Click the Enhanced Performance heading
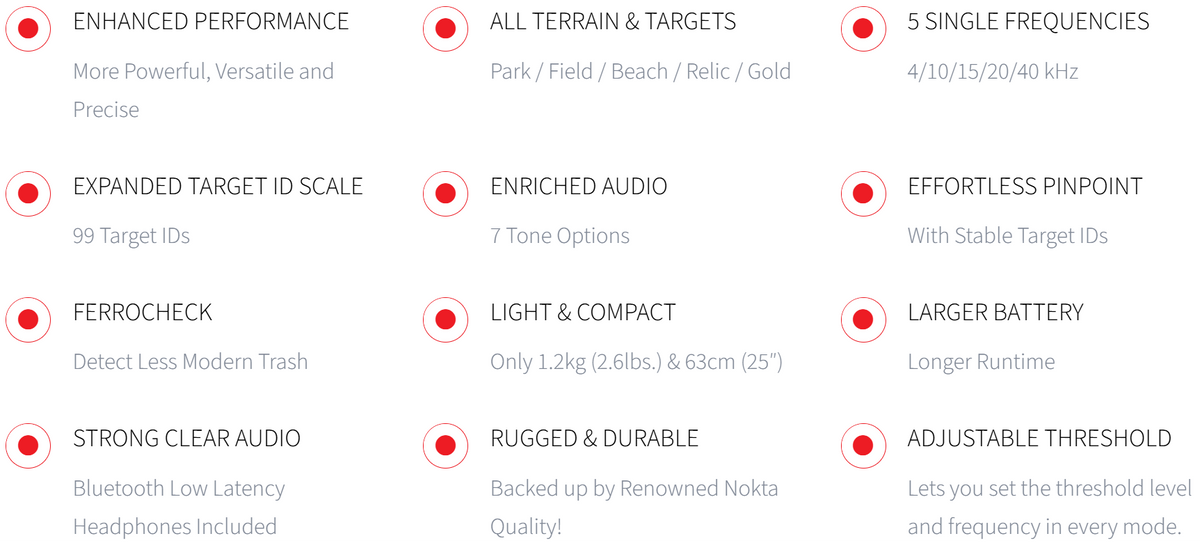The height and width of the screenshot is (543, 1200). coord(211,21)
